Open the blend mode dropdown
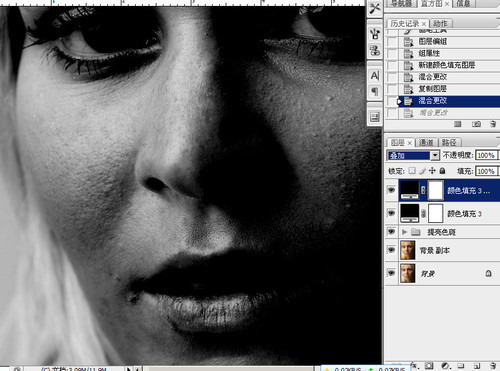 (413, 155)
